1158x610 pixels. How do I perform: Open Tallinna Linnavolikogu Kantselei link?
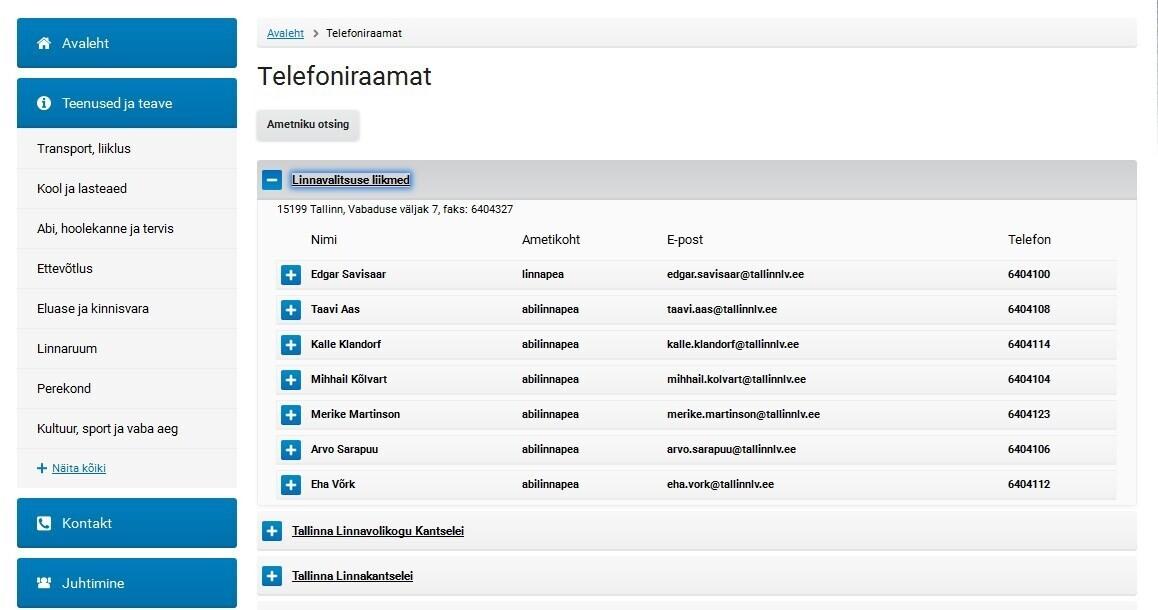pos(377,531)
